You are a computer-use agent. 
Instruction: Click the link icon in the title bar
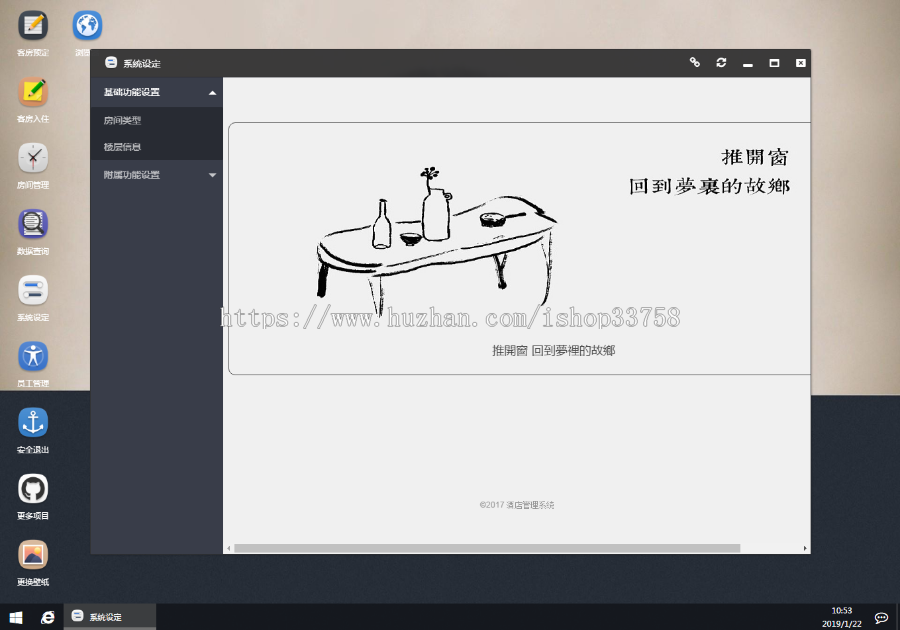pyautogui.click(x=694, y=63)
